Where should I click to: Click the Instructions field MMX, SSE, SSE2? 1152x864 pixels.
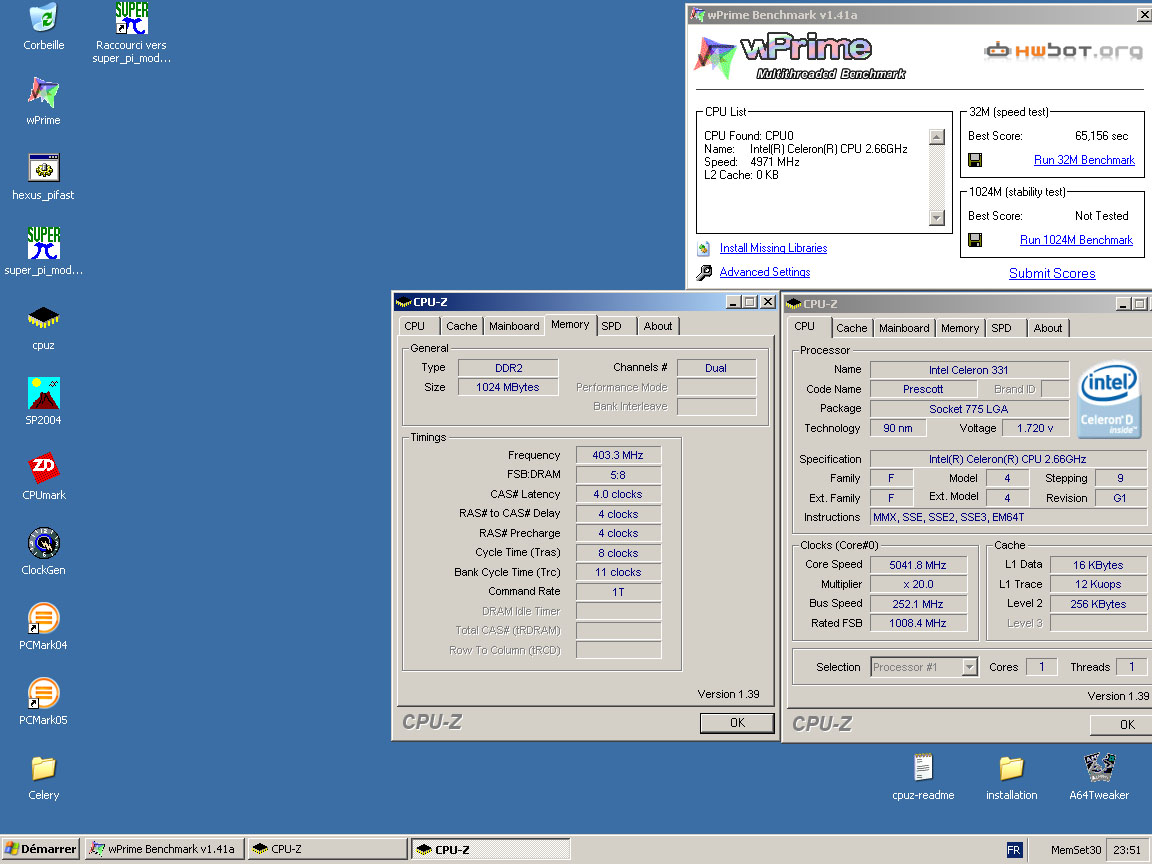[x=1008, y=517]
